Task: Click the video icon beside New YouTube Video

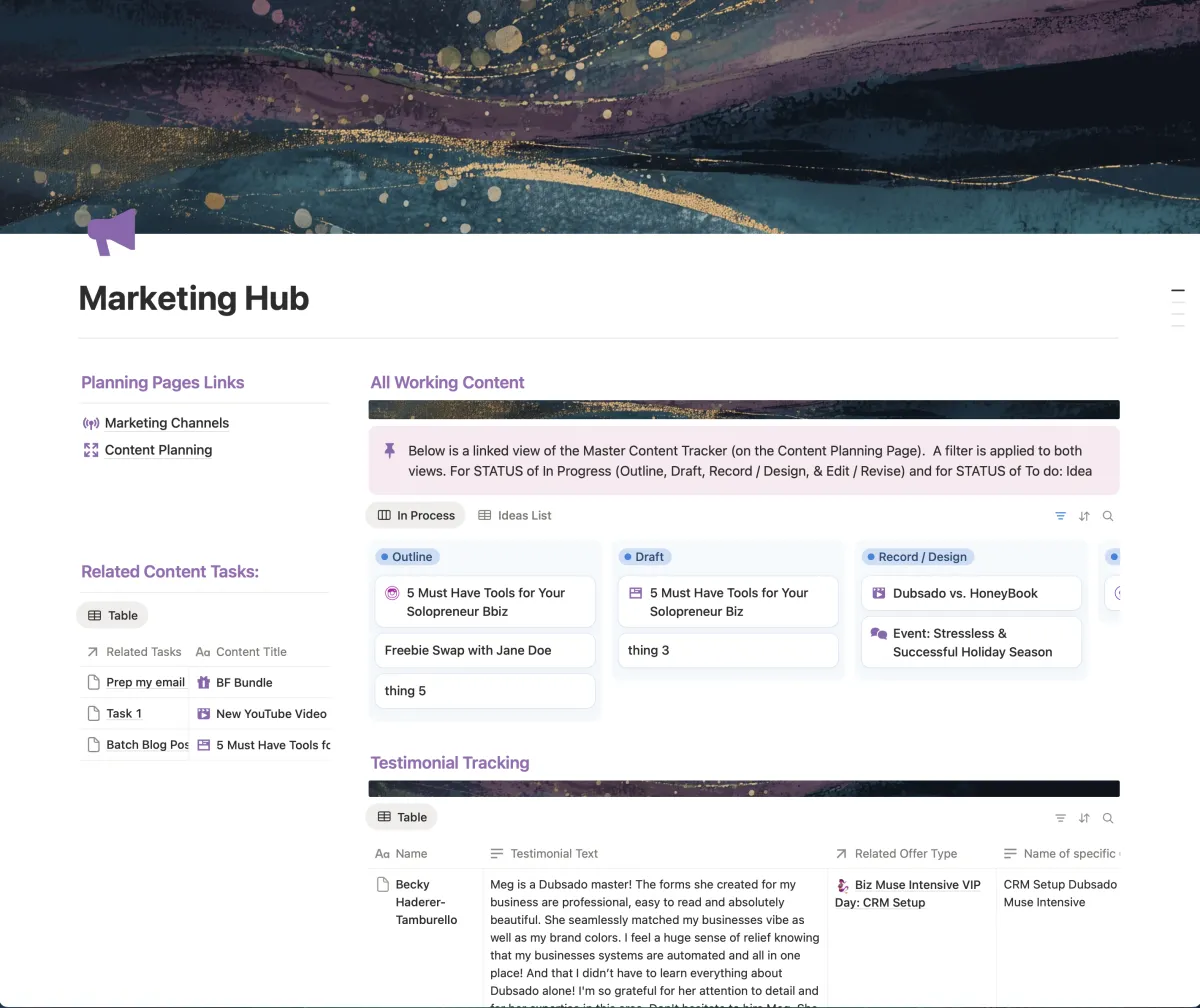Action: (x=203, y=713)
